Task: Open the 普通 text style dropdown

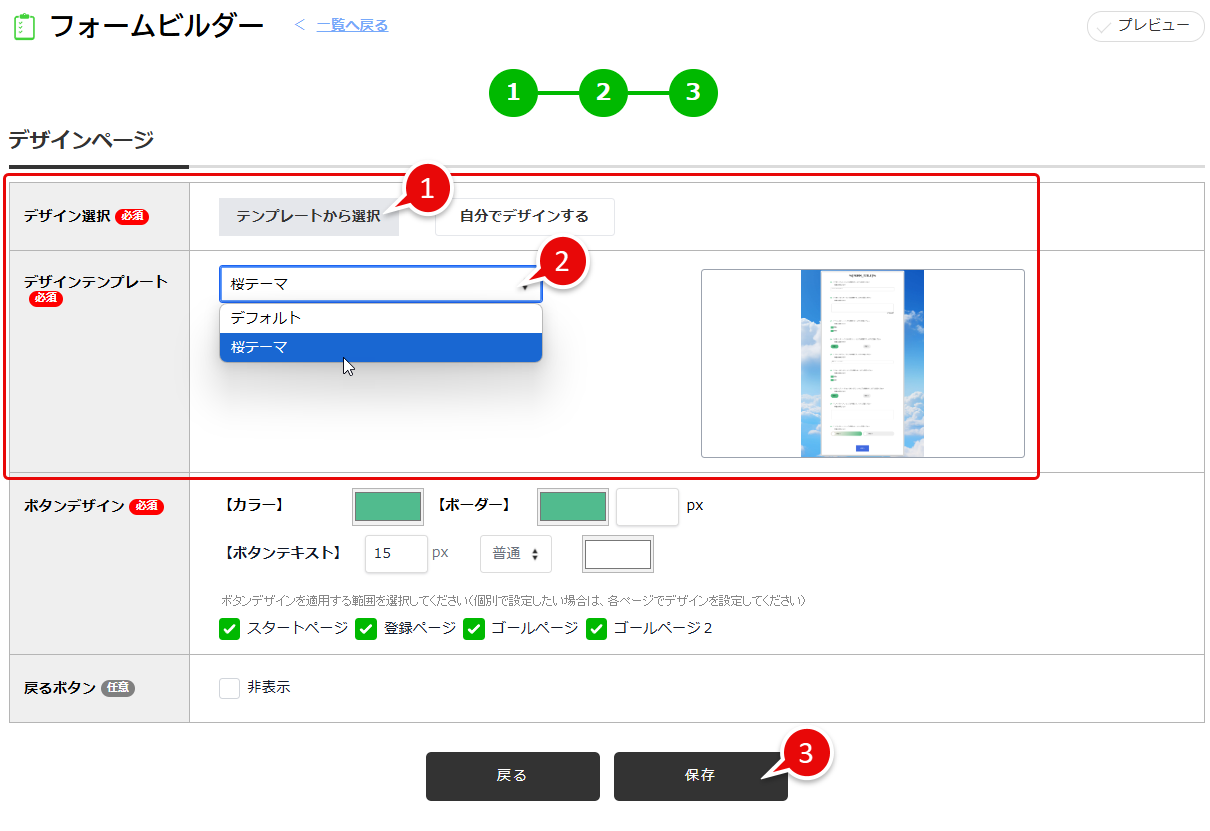Action: [x=516, y=553]
